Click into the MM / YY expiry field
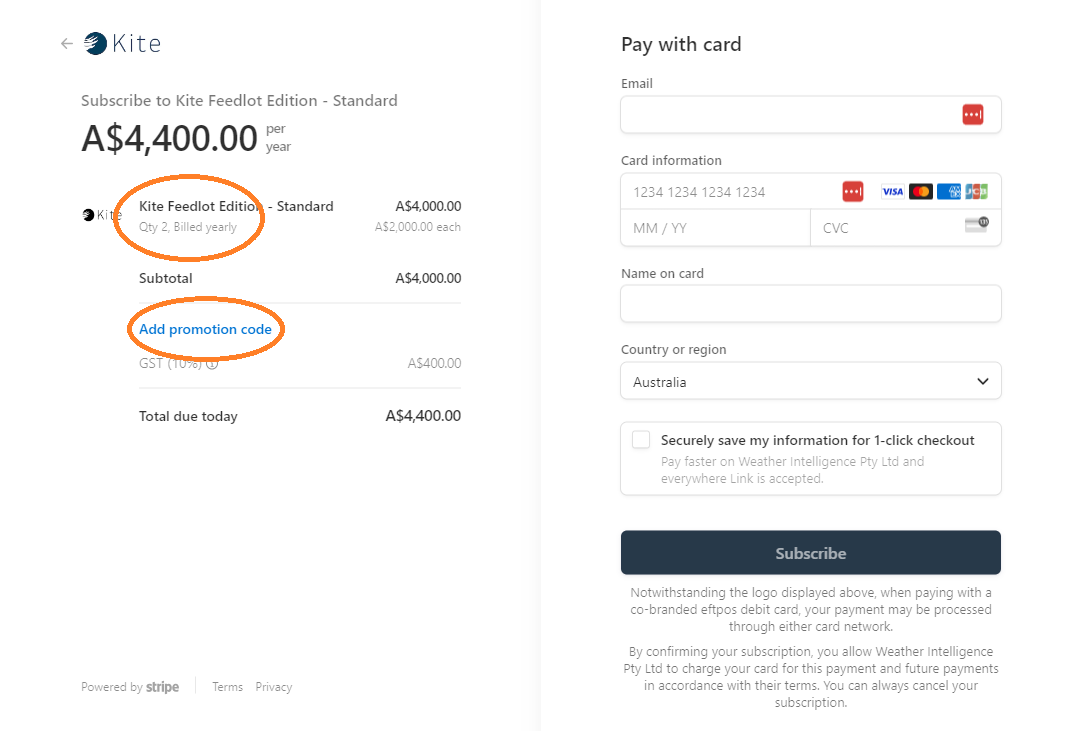Image resolution: width=1065 pixels, height=731 pixels. point(715,228)
